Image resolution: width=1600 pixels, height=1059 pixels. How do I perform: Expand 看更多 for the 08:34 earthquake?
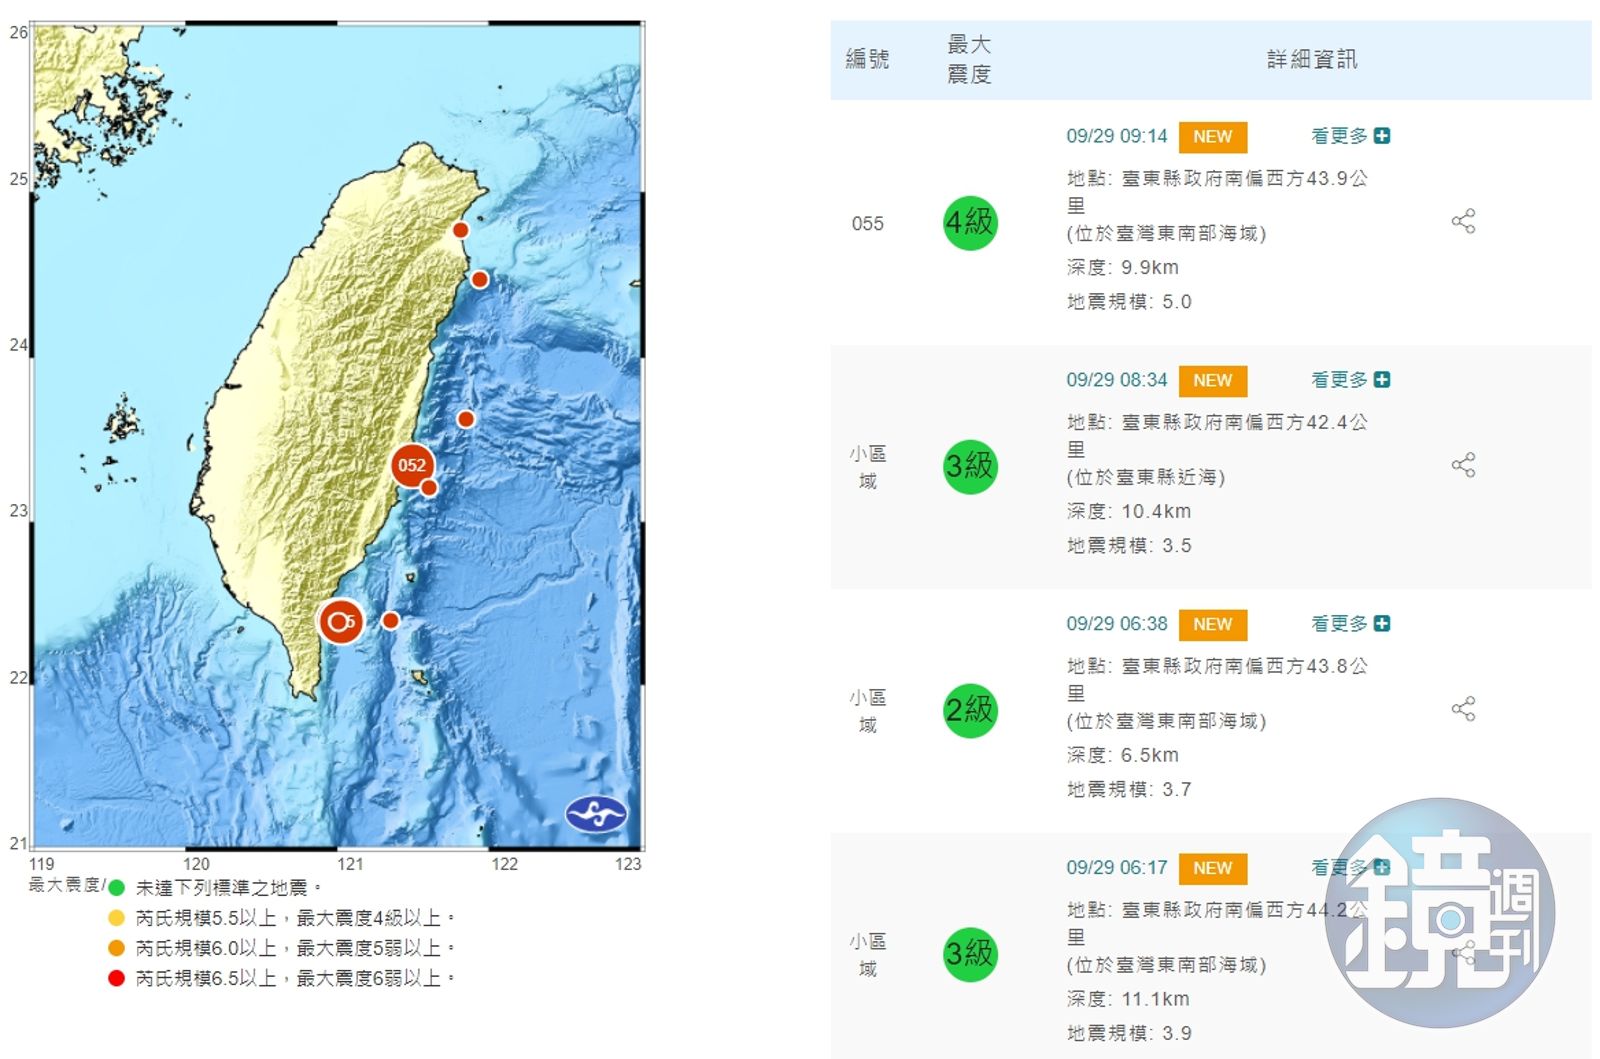[x=1349, y=380]
